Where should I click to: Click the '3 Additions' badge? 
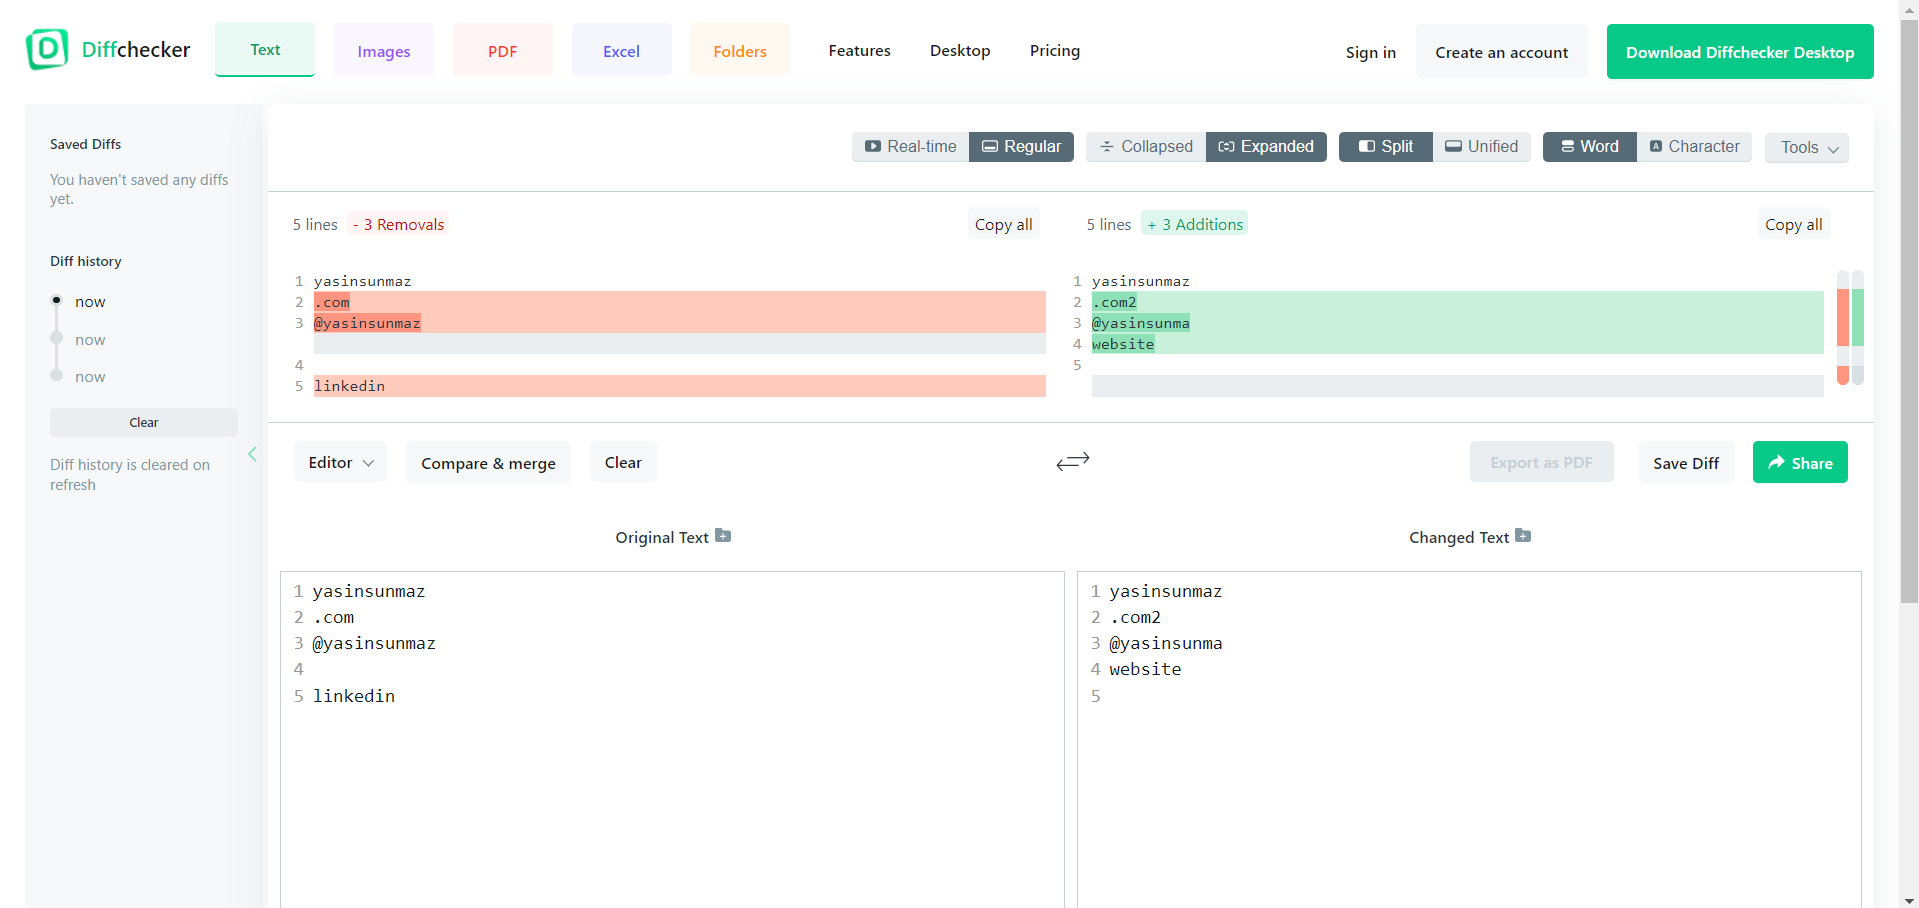(x=1195, y=224)
